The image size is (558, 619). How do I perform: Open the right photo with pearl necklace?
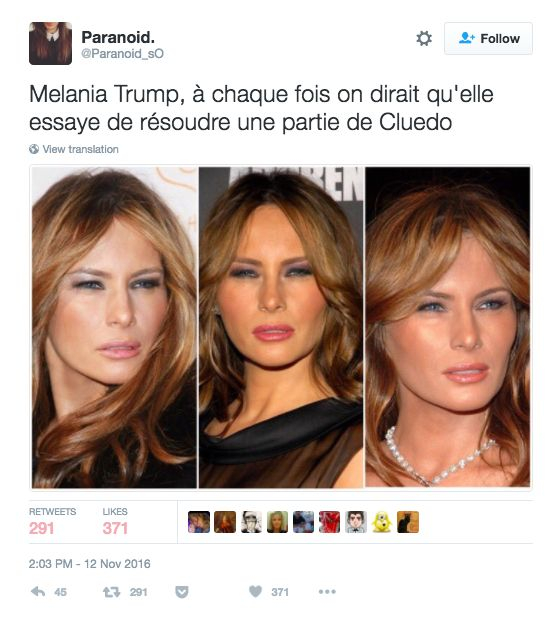click(x=447, y=327)
